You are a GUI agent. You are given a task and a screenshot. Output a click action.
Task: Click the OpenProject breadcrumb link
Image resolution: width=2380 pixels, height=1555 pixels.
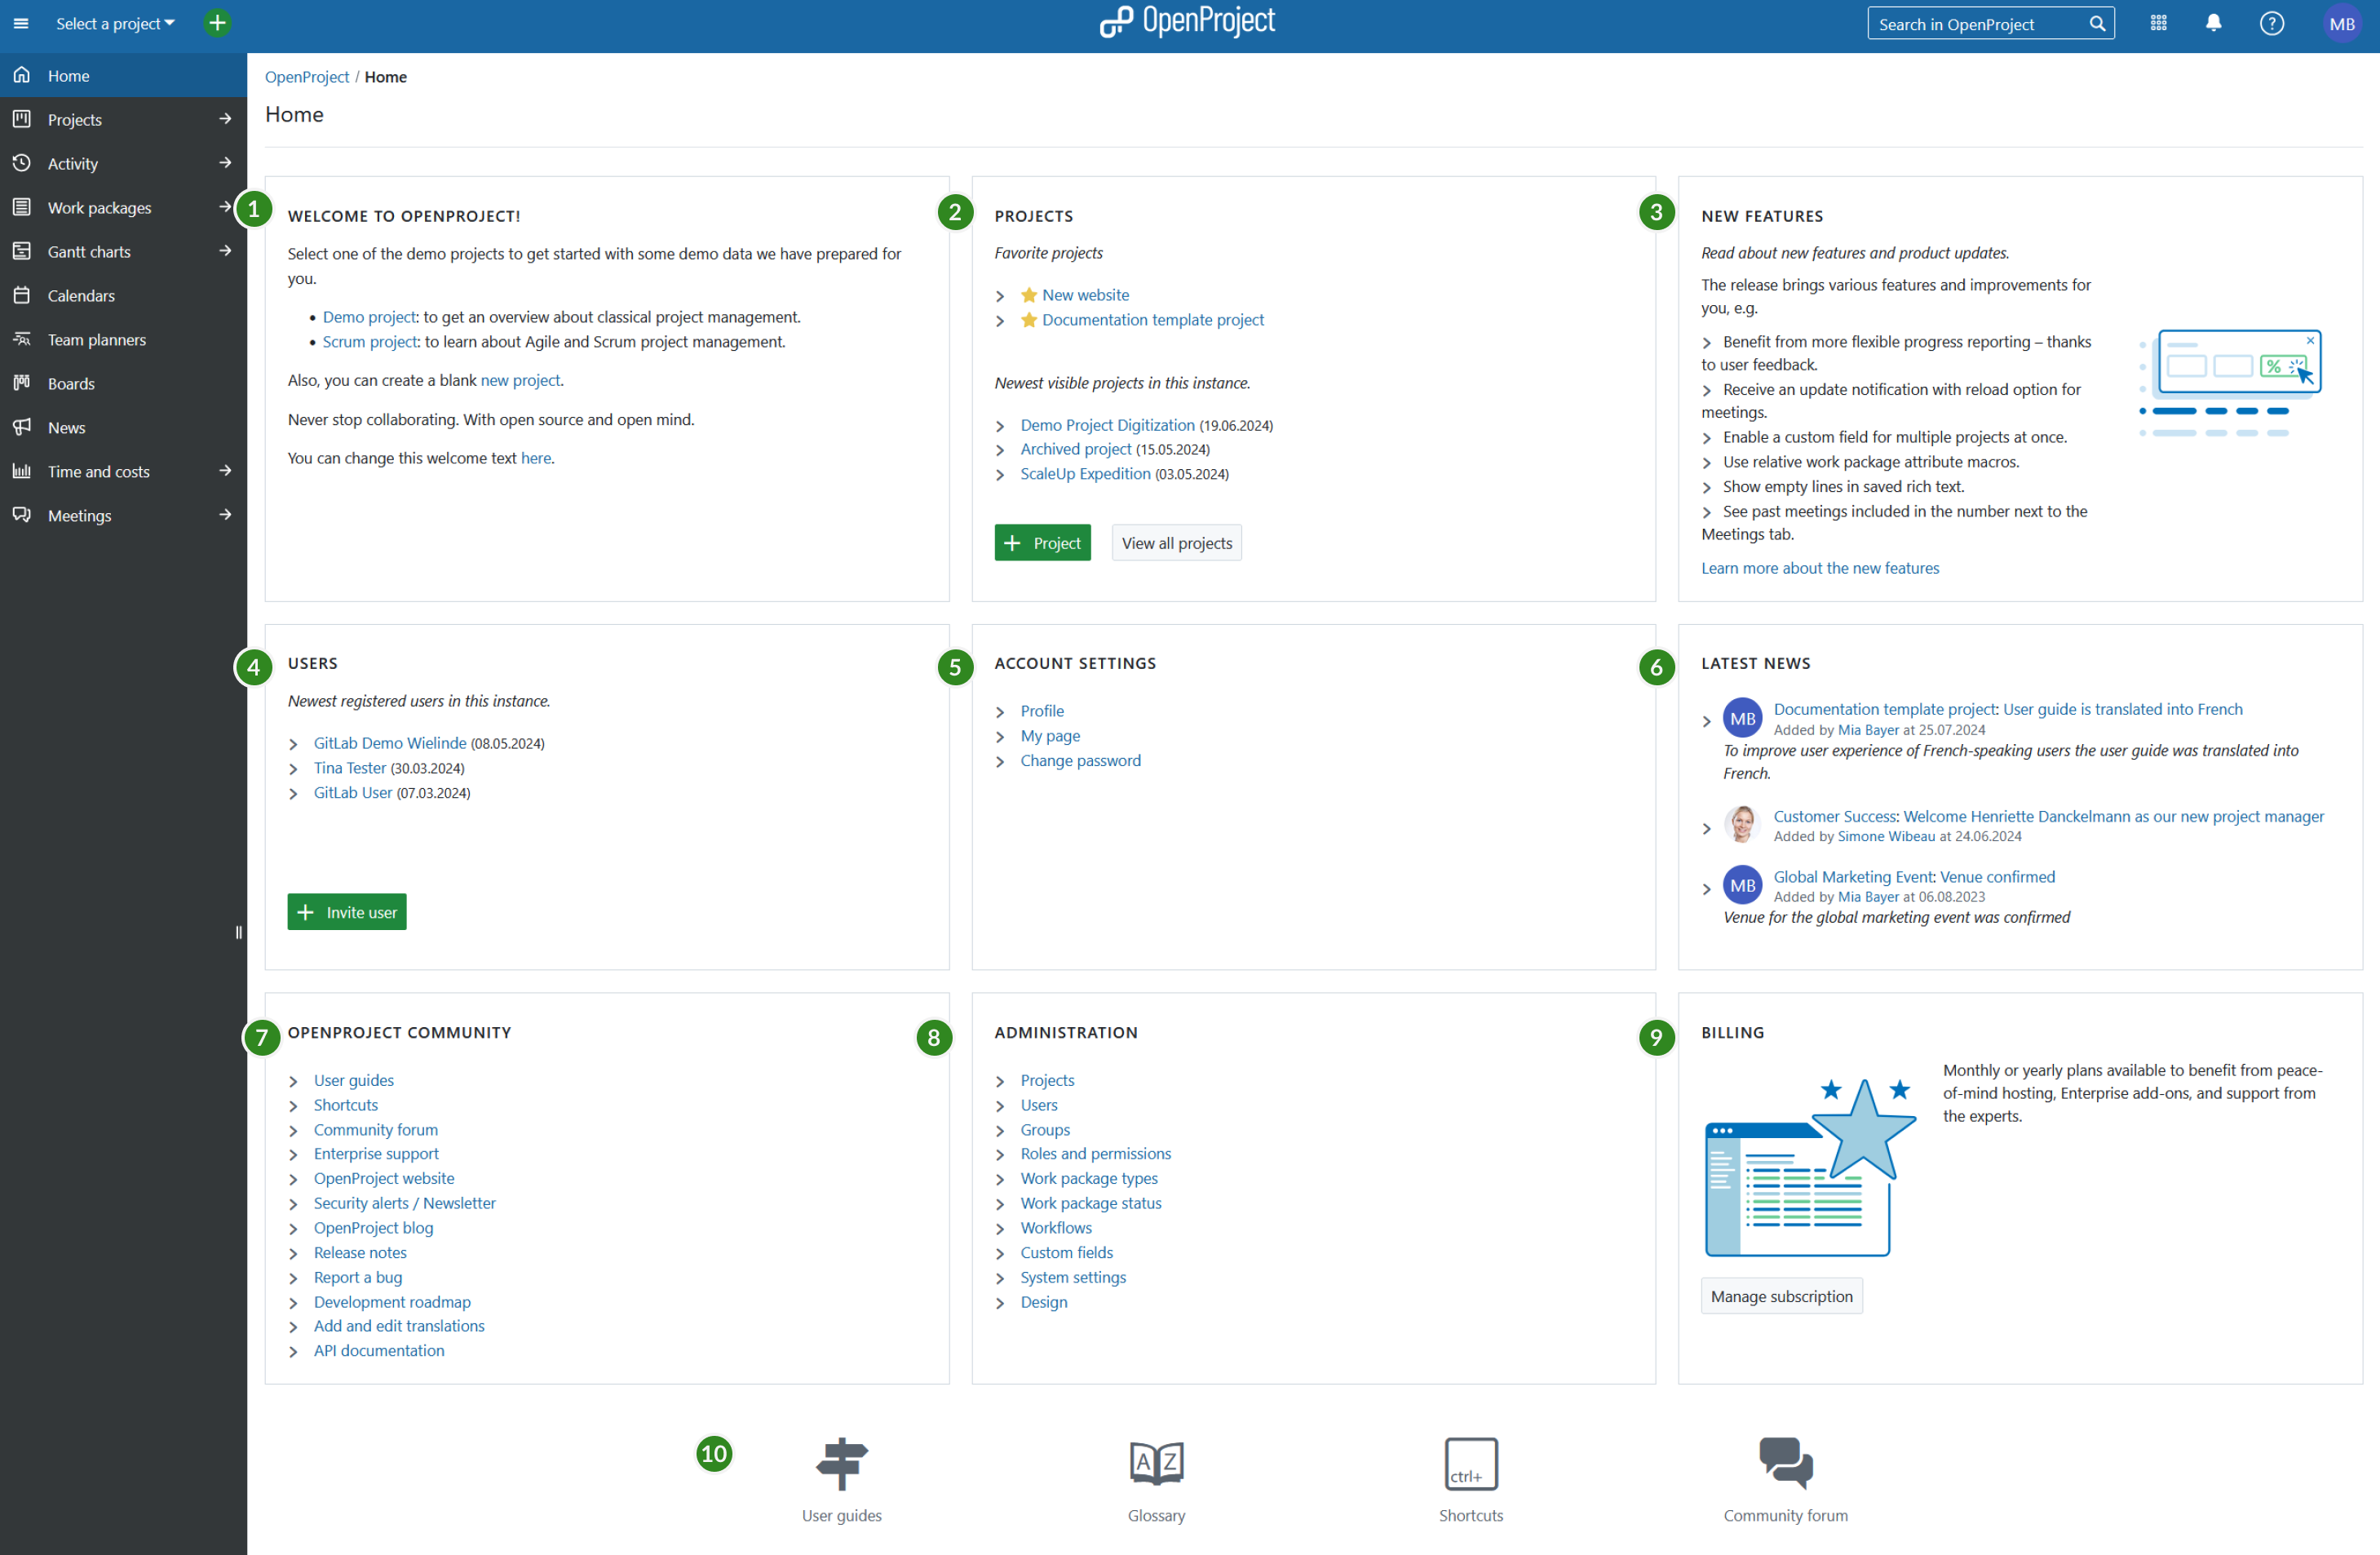pyautogui.click(x=307, y=77)
